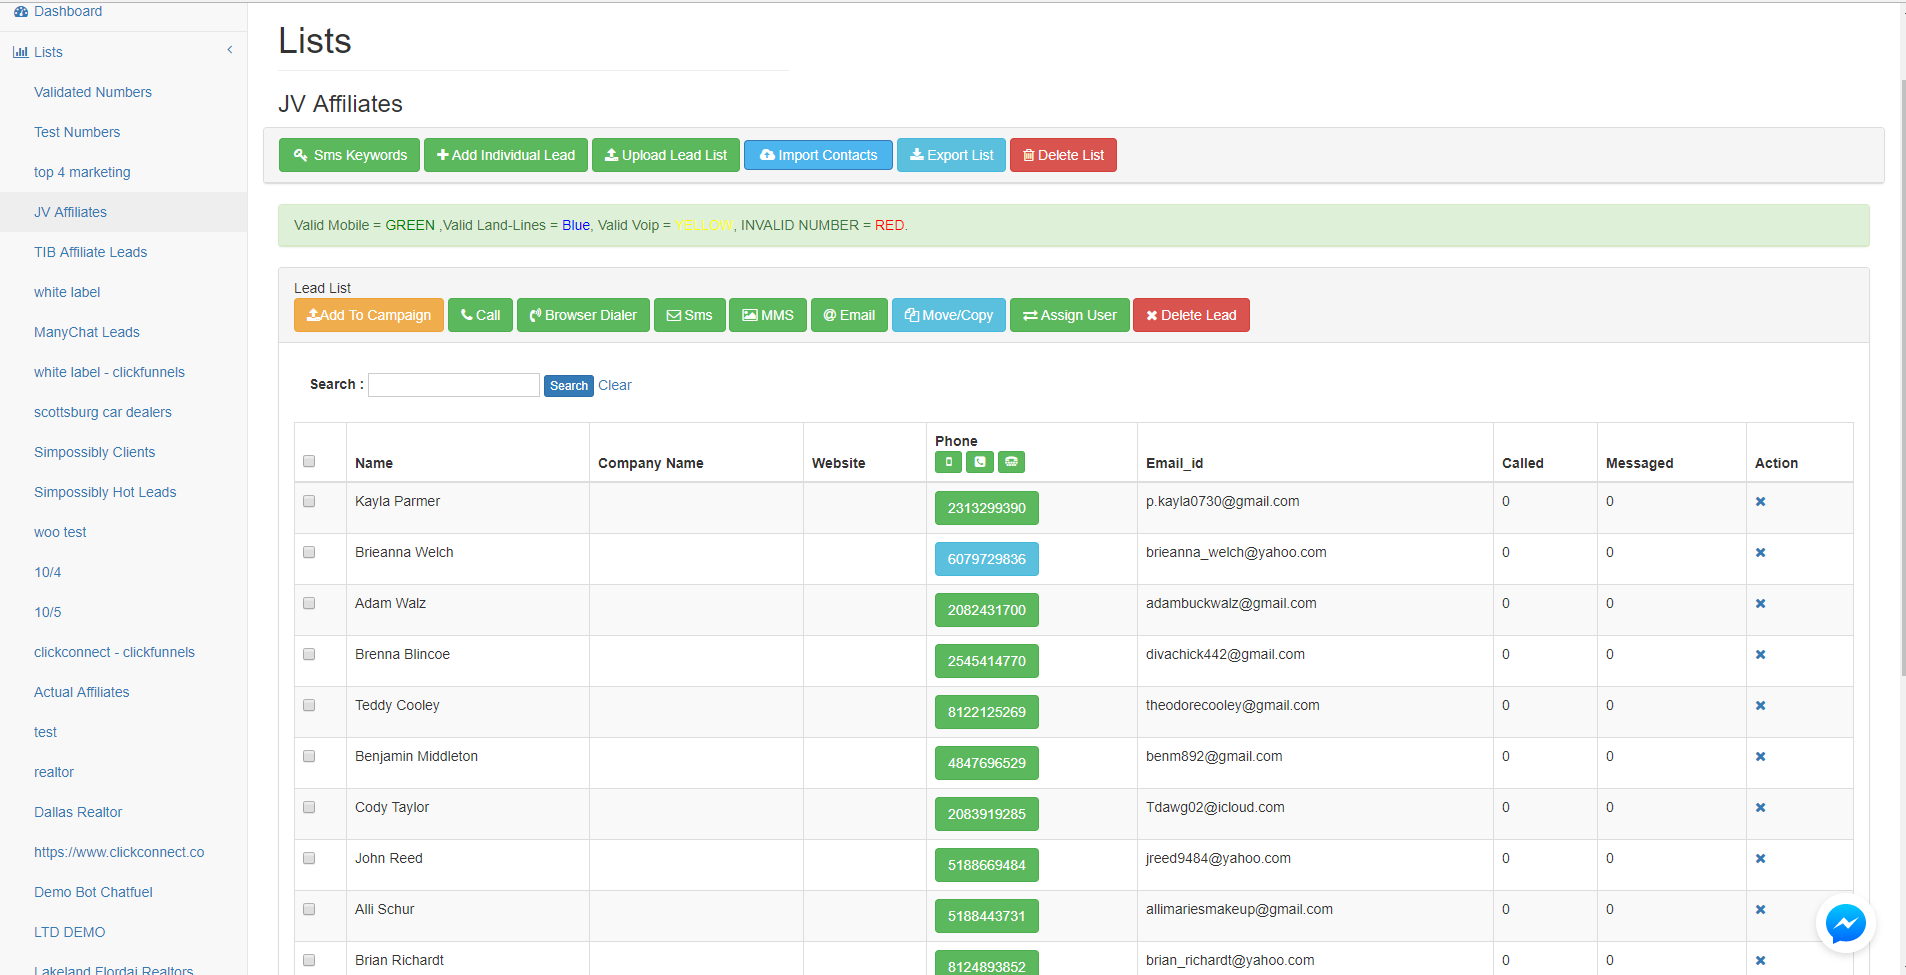Click the Lists bar chart icon
The height and width of the screenshot is (975, 1906).
pos(20,52)
